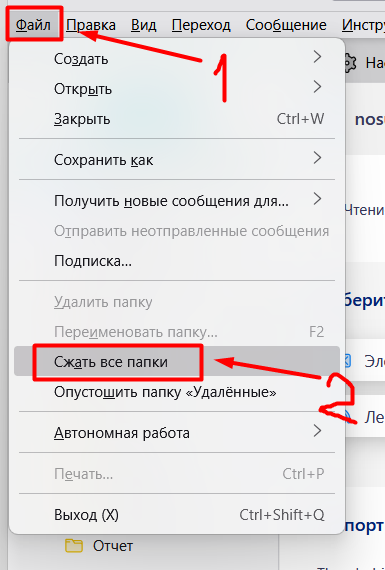This screenshot has width=385, height=570.
Task: Select Подписка… menu entry
Action: click(177, 261)
